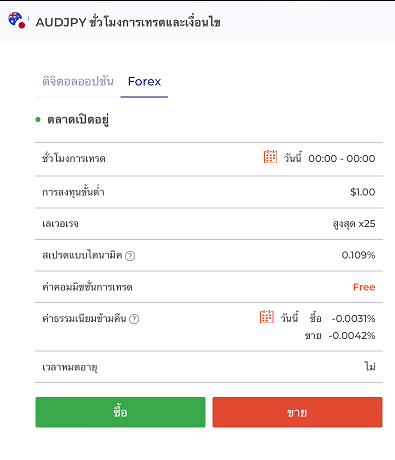Click the green ซื้อ buy button

pyautogui.click(x=120, y=412)
